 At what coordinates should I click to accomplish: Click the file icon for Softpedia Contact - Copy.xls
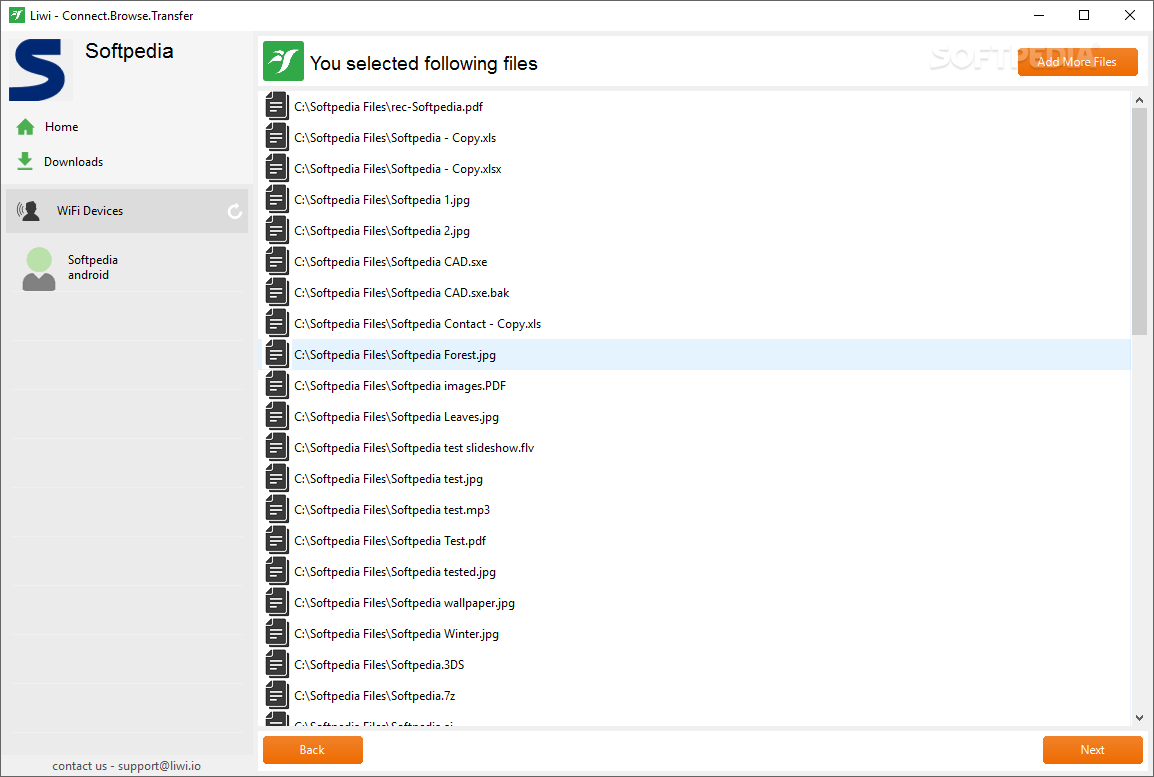(x=277, y=322)
